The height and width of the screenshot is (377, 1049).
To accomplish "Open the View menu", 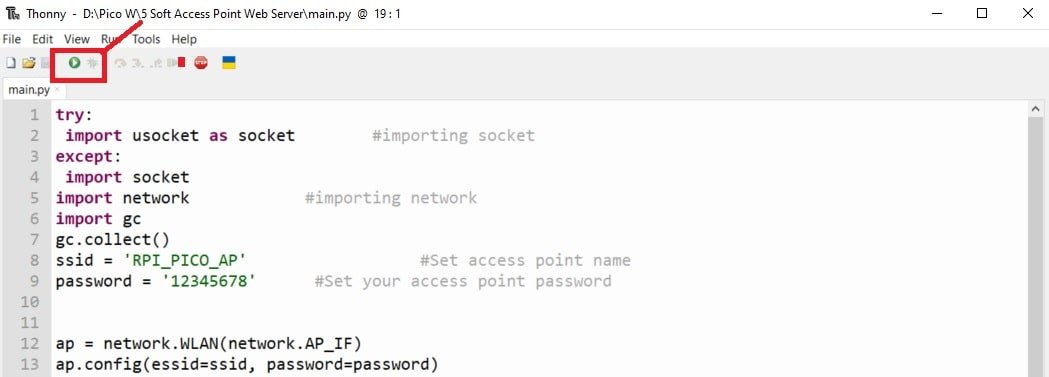I will pos(77,39).
